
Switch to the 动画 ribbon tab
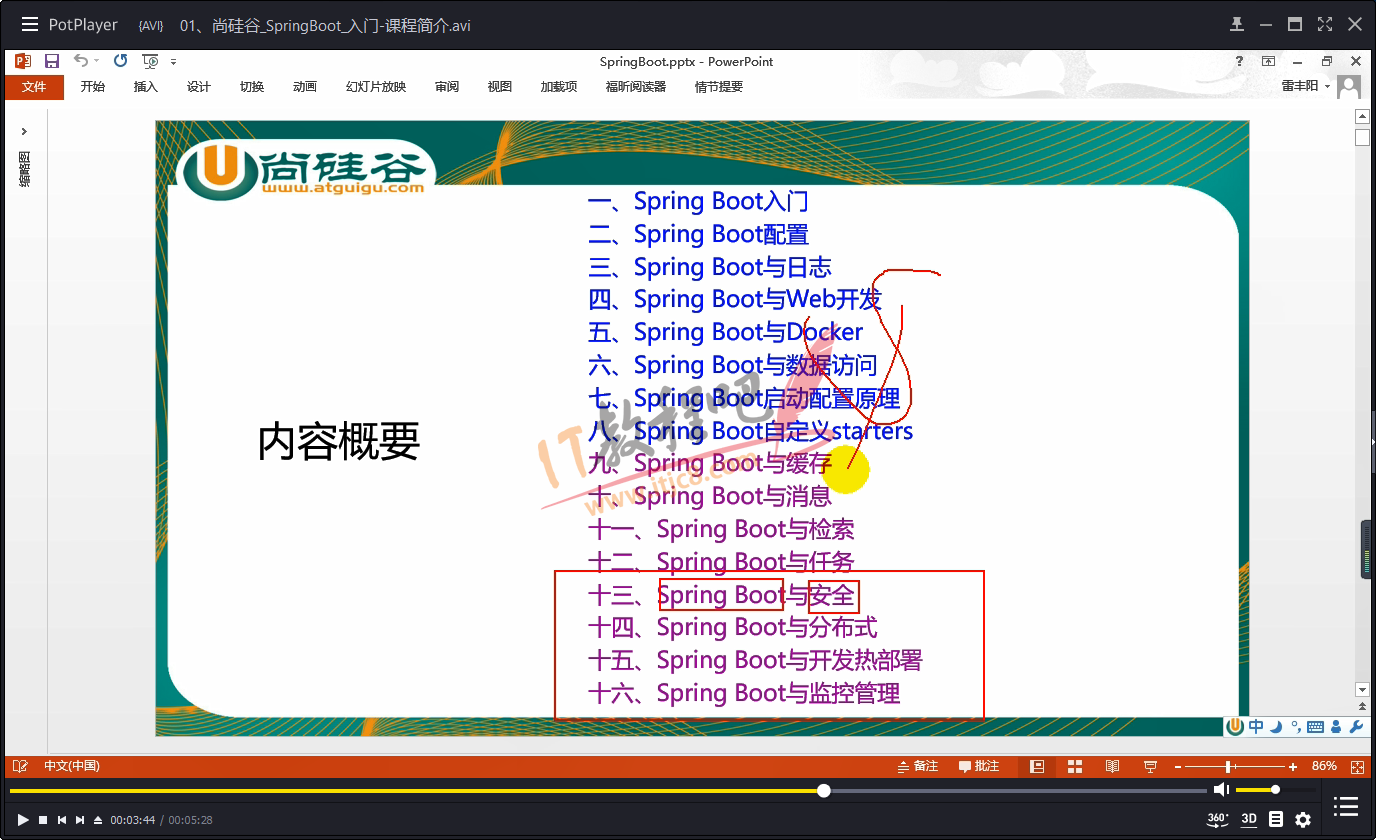tap(305, 87)
